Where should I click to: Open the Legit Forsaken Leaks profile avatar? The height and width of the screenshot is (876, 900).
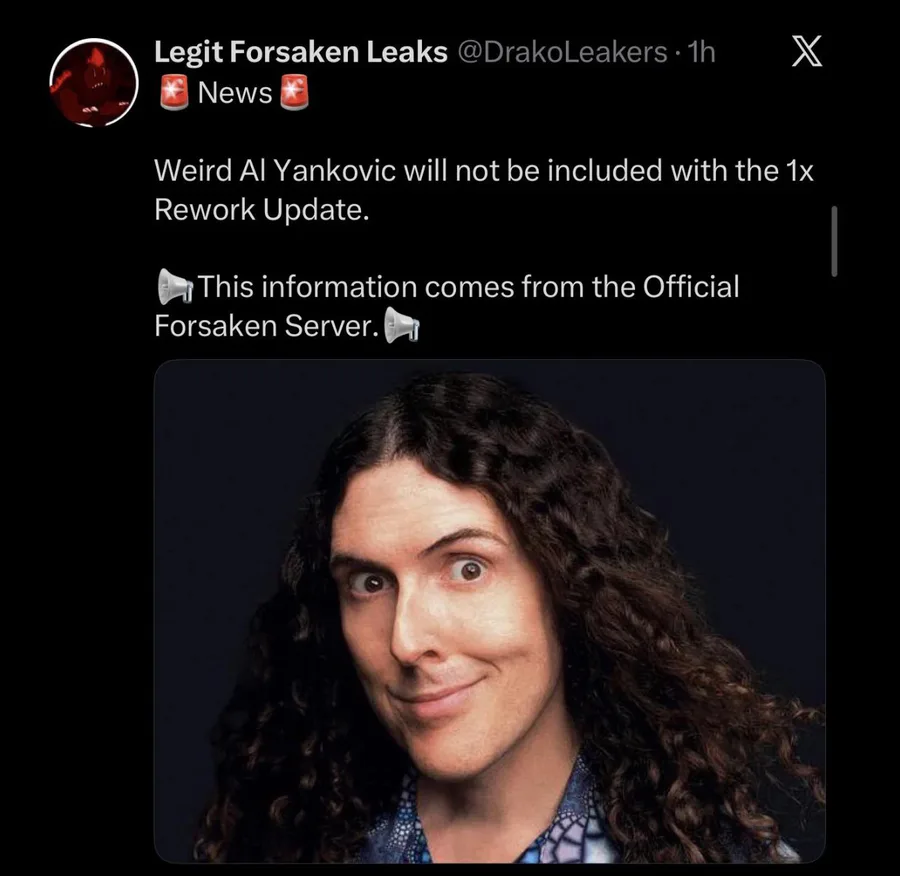[x=94, y=82]
